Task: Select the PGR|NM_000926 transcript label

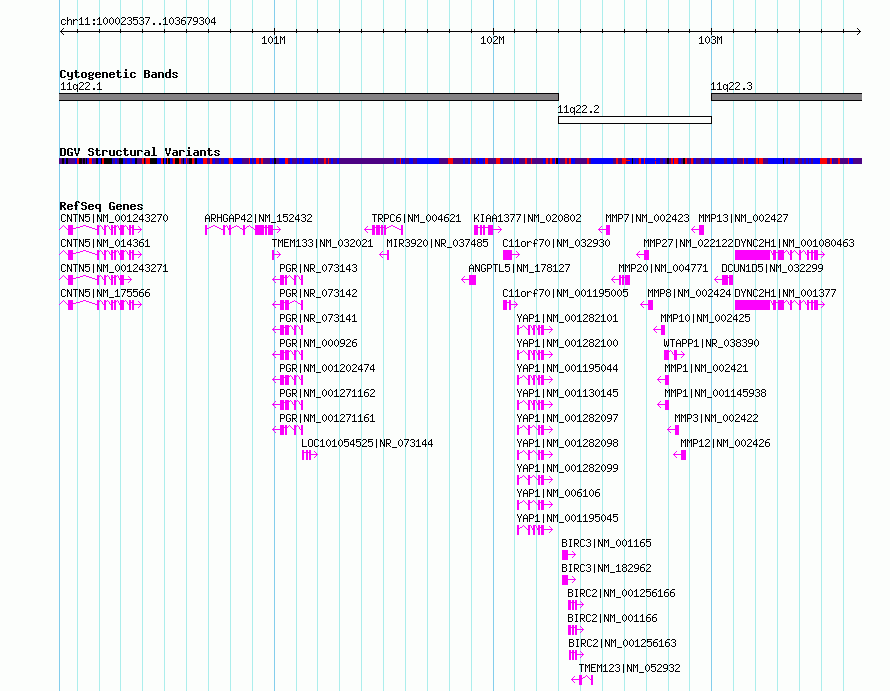Action: coord(318,343)
